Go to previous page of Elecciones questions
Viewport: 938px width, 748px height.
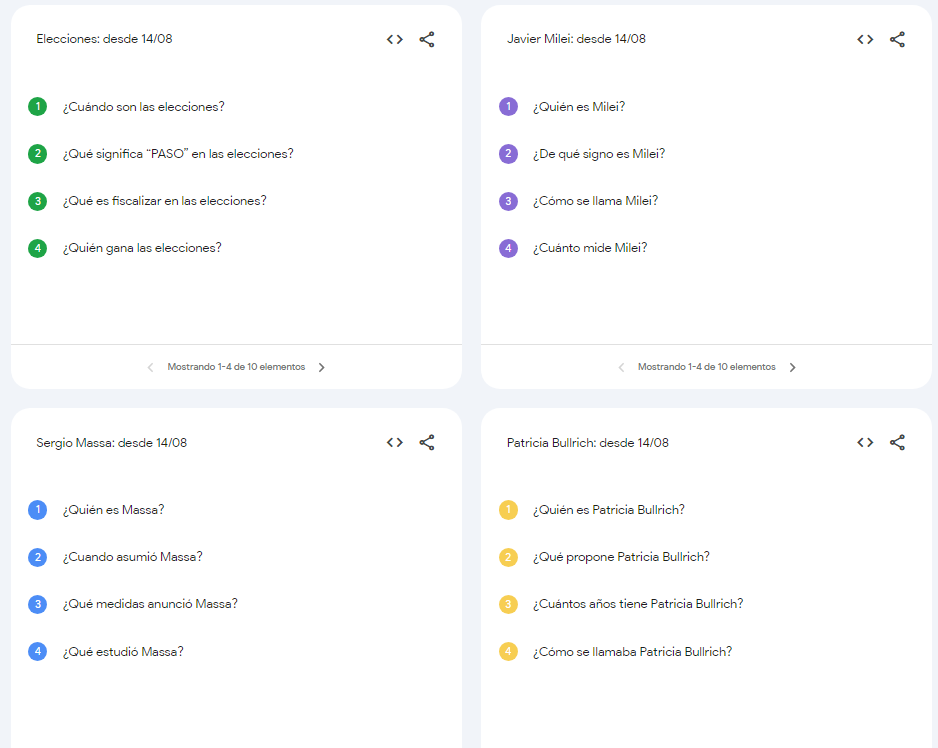150,367
